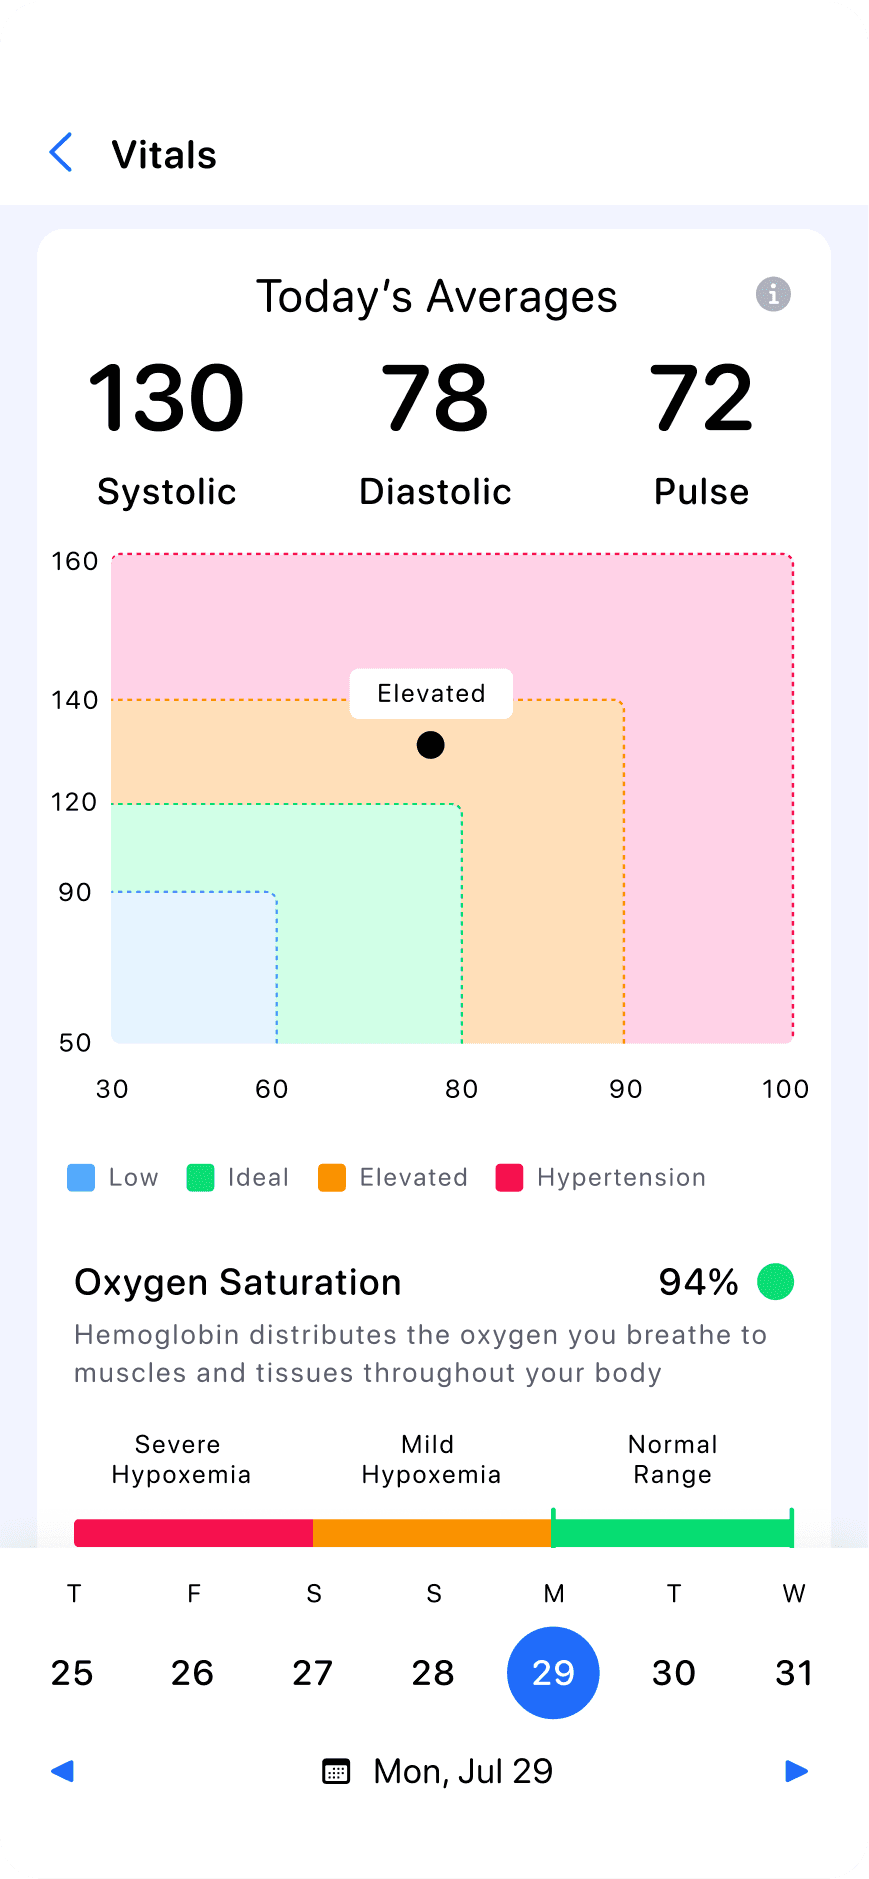
Task: Go back using the blue chevron
Action: [x=61, y=153]
